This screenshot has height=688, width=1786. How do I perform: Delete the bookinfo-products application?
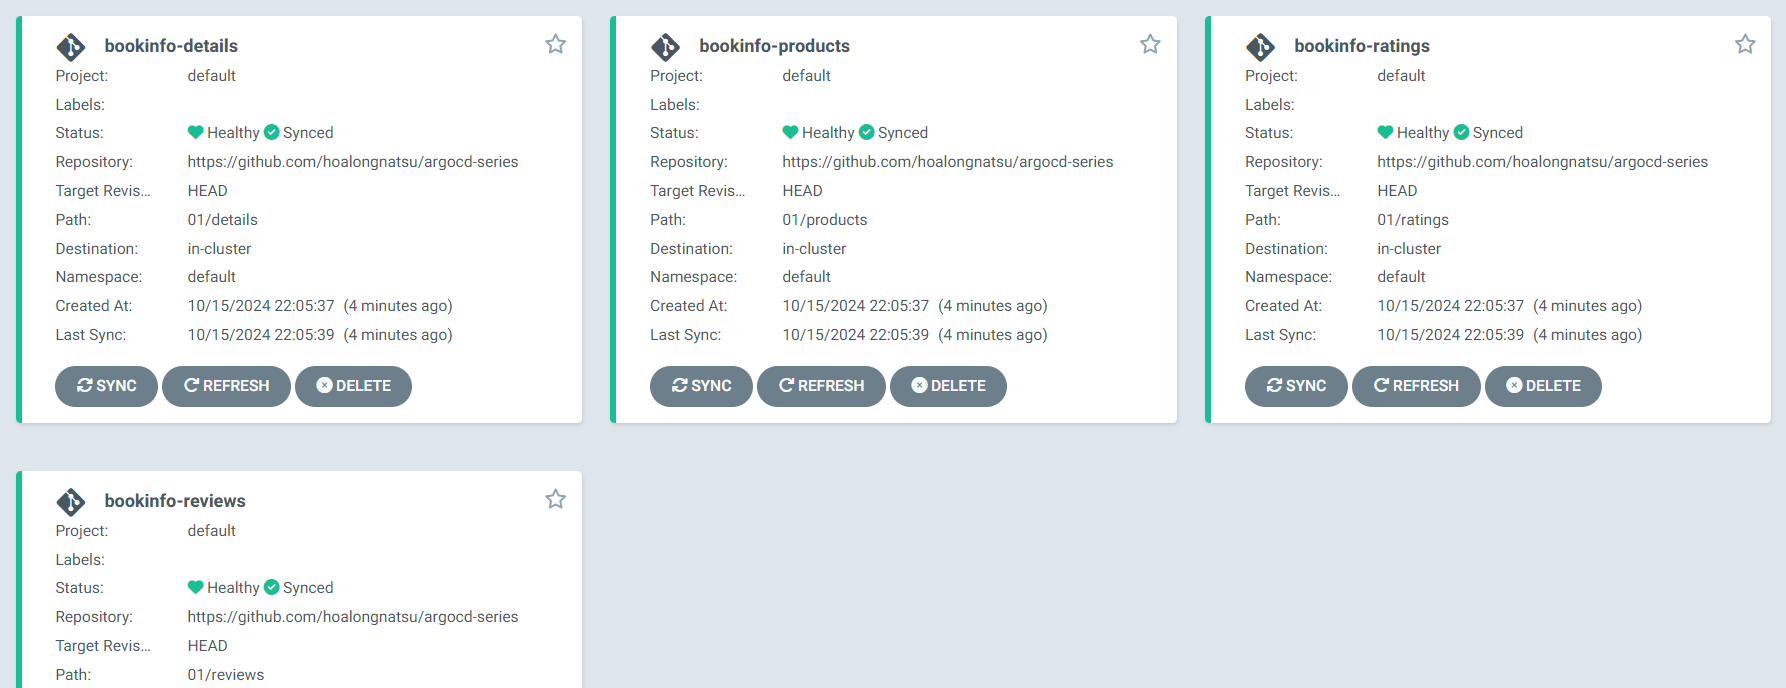pyautogui.click(x=948, y=386)
